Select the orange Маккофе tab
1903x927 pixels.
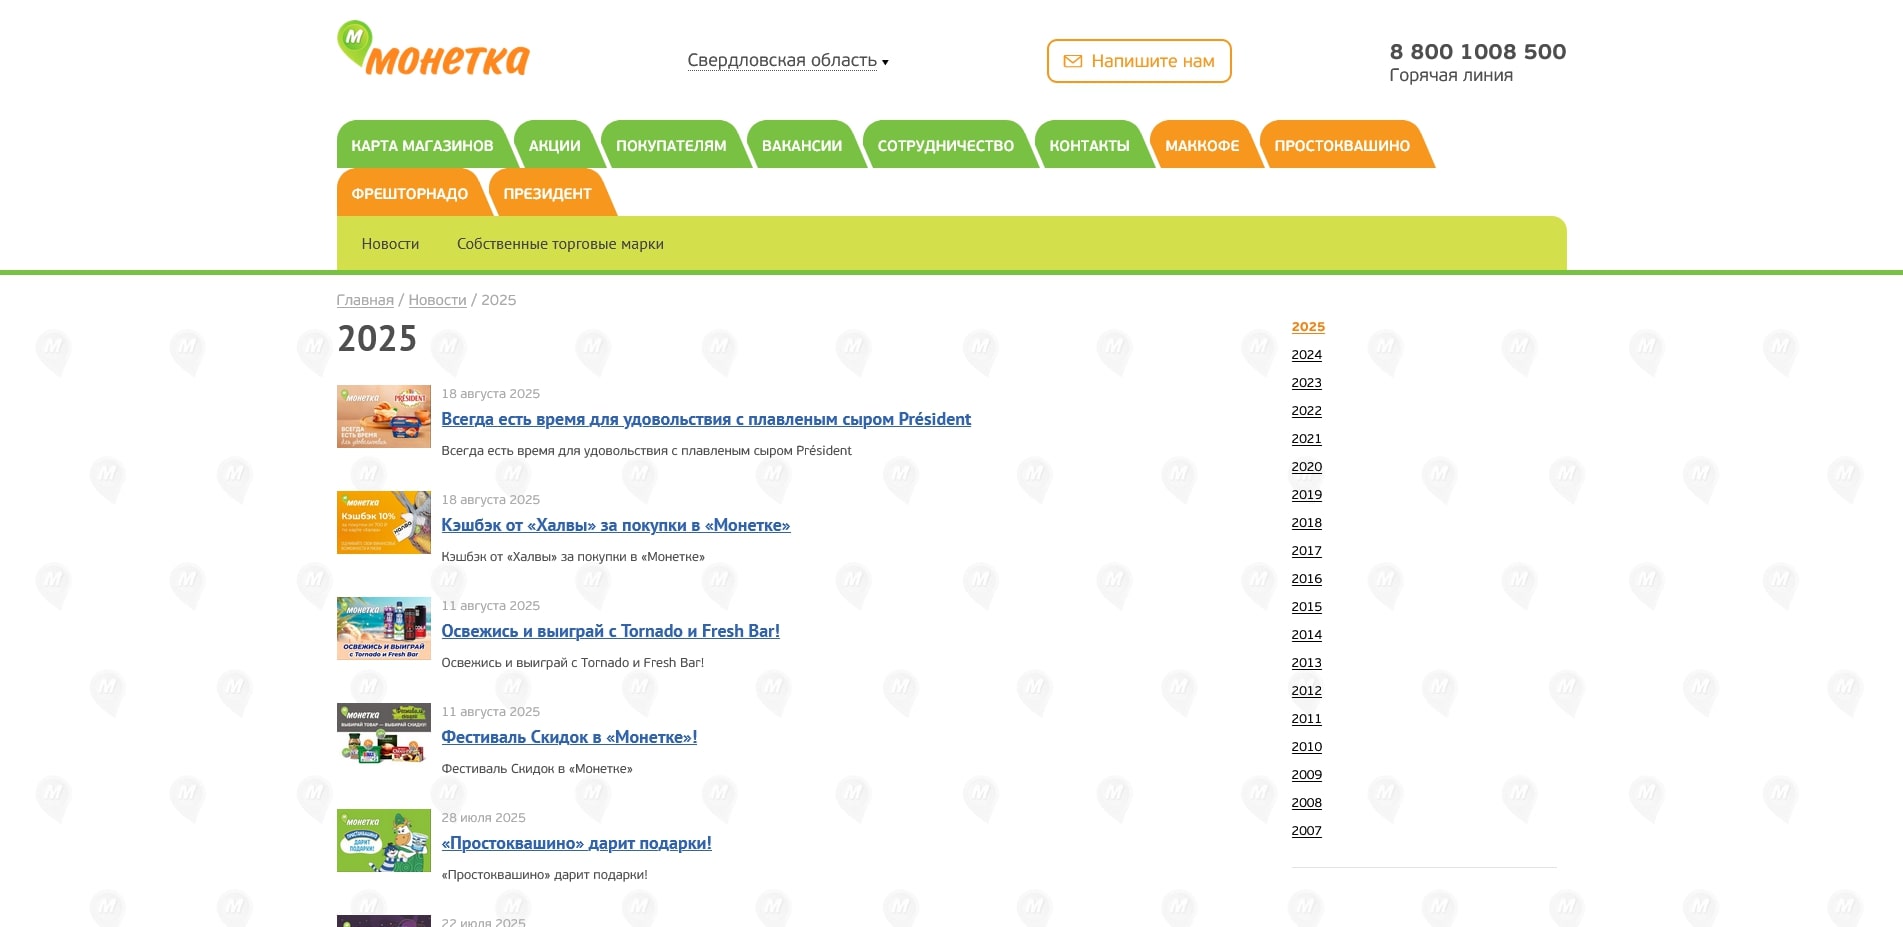click(x=1201, y=146)
